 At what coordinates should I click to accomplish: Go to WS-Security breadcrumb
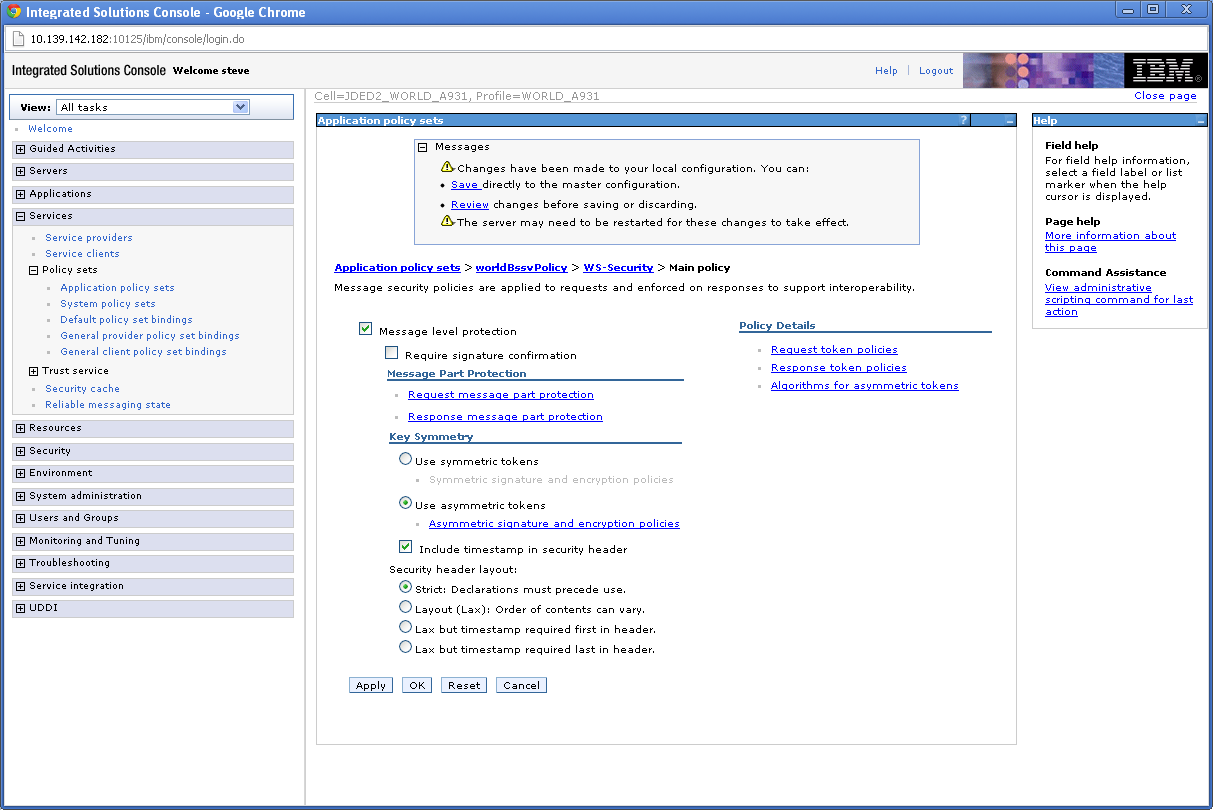coord(618,268)
